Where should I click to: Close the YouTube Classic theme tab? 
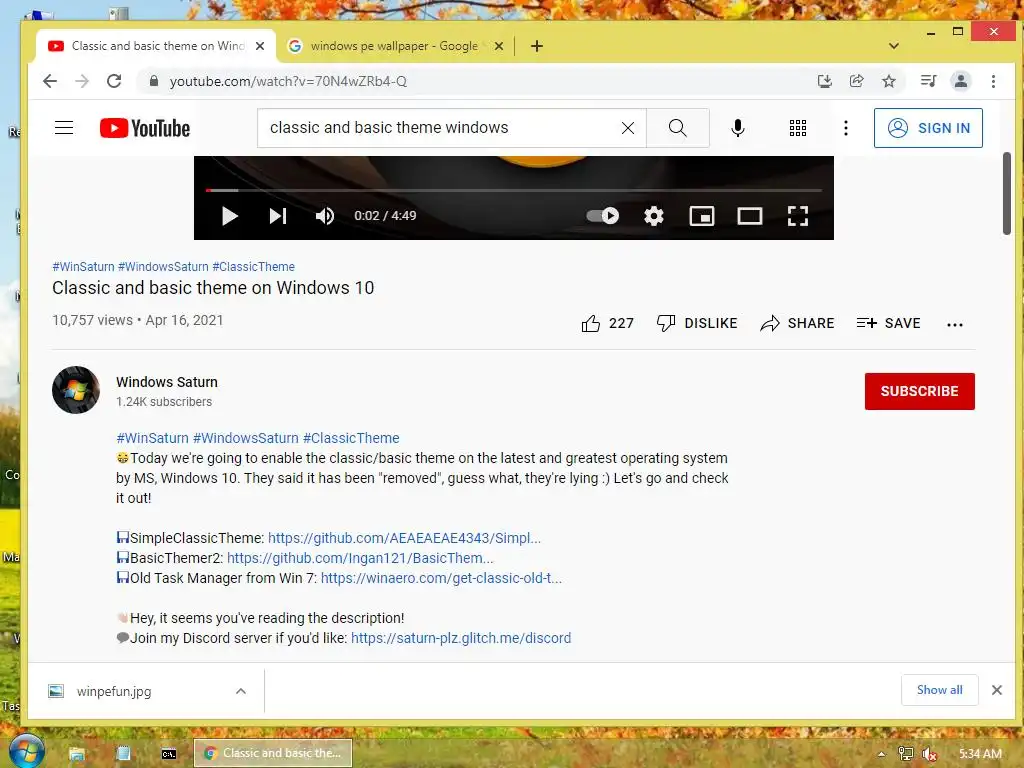pyautogui.click(x=260, y=46)
